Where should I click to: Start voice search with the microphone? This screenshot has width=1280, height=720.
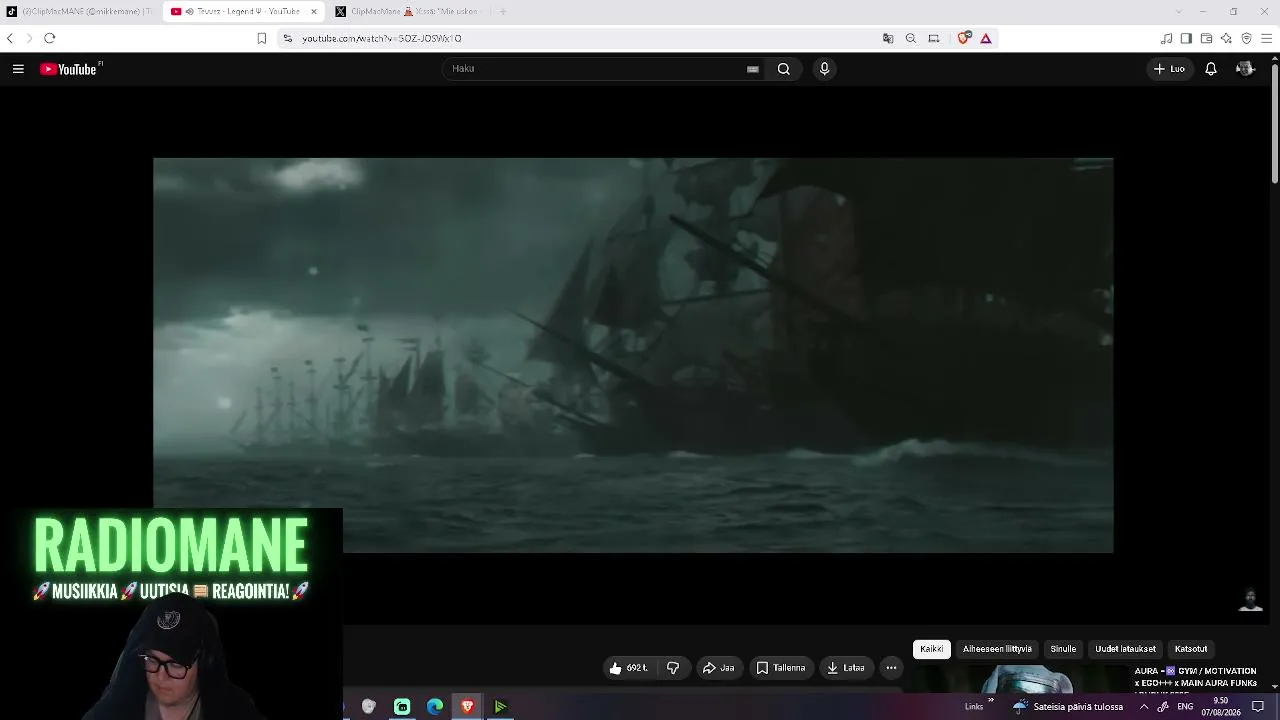[x=824, y=69]
